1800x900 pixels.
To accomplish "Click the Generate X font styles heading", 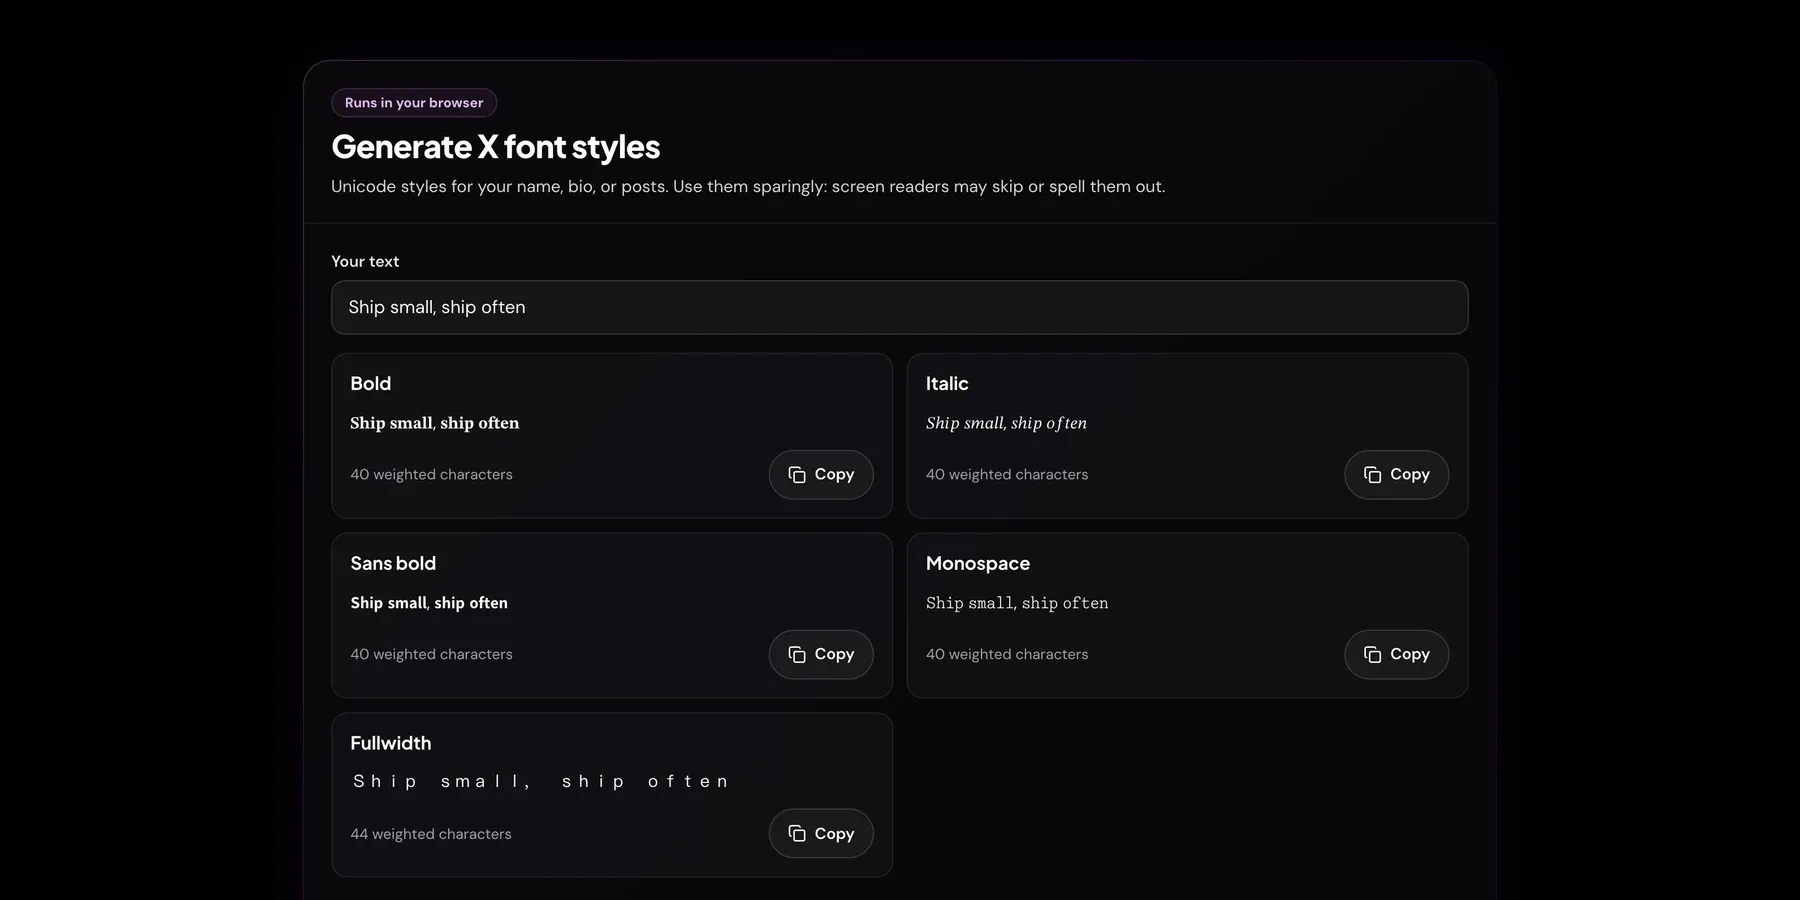I will point(496,147).
